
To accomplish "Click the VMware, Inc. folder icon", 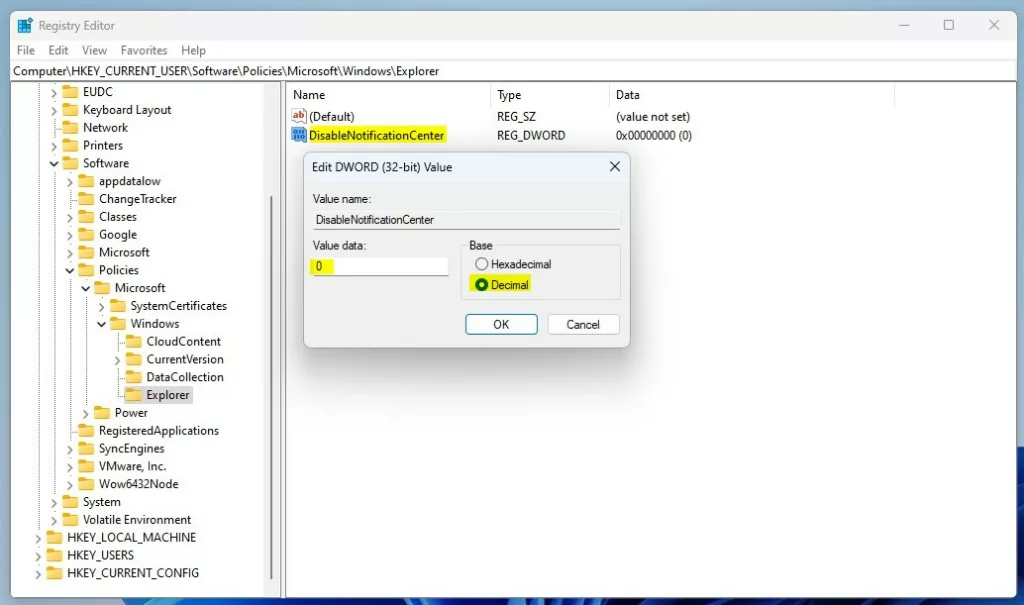I will (86, 466).
